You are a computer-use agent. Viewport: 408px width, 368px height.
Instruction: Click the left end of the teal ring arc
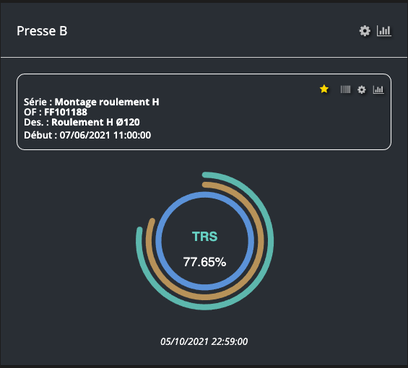point(140,230)
